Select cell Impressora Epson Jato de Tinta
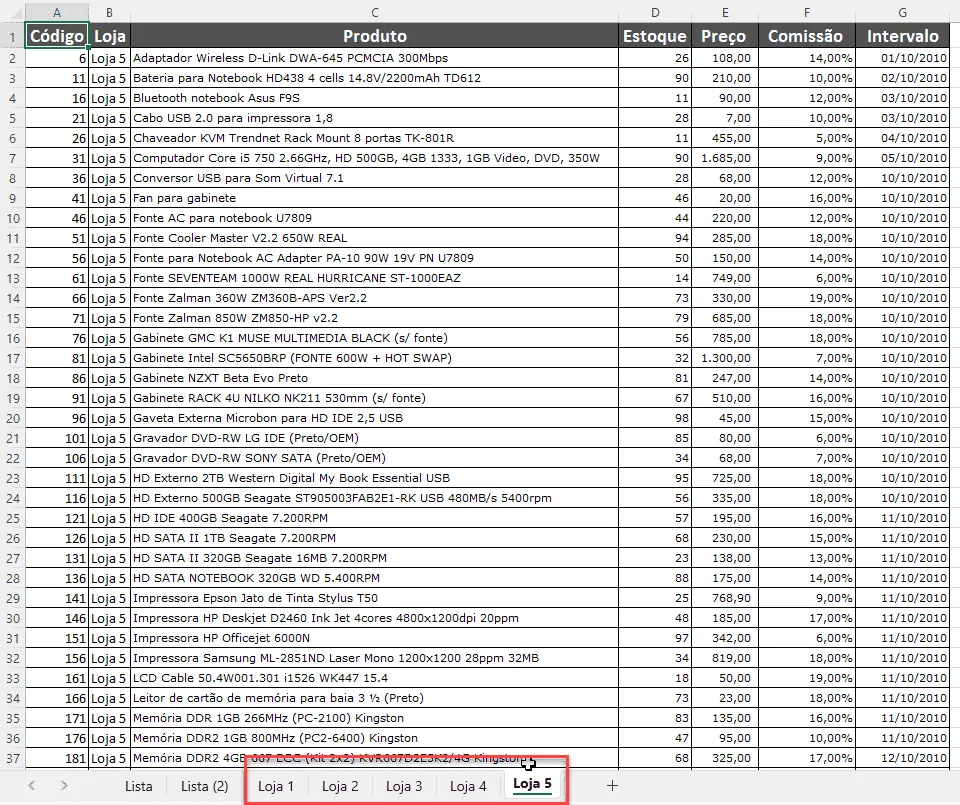The height and width of the screenshot is (805, 960). click(x=375, y=598)
